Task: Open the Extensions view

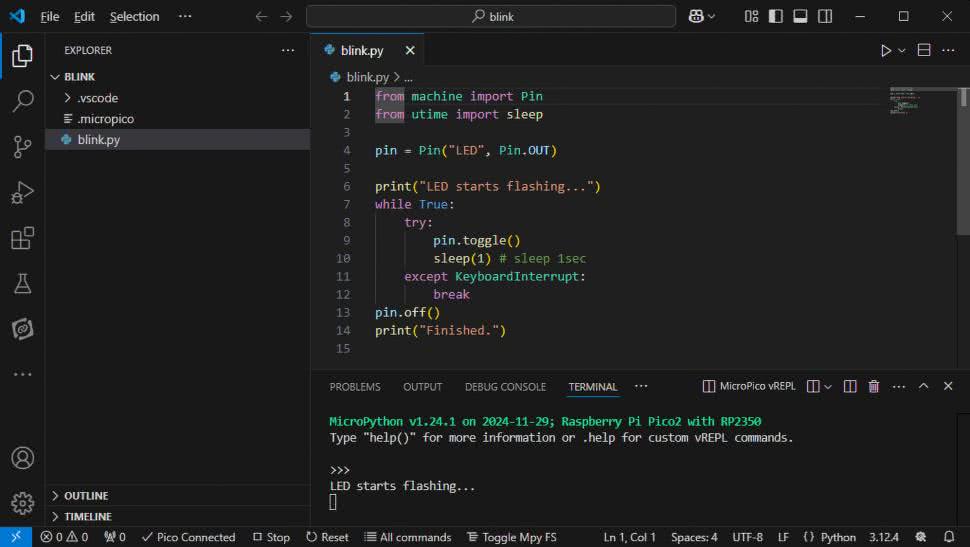Action: (22, 238)
